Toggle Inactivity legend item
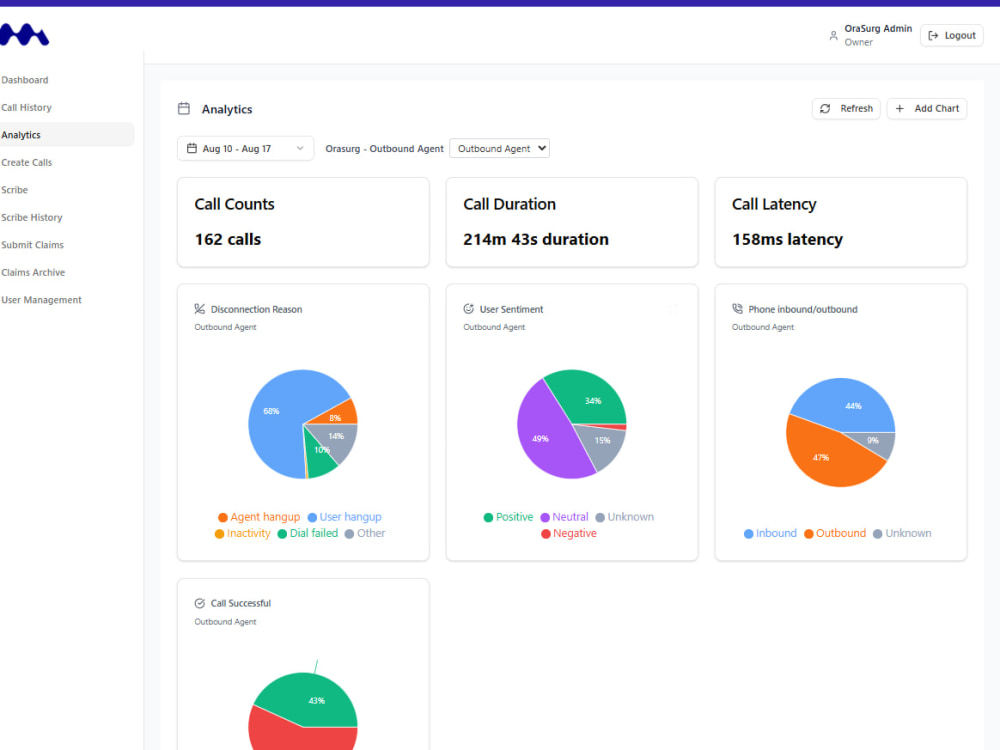Screen dimensions: 1000x750 coord(242,533)
